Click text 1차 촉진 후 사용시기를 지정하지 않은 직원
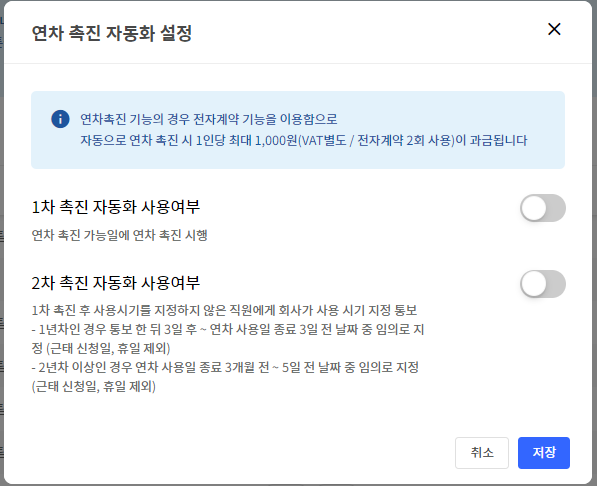This screenshot has height=486, width=597. click(x=224, y=310)
